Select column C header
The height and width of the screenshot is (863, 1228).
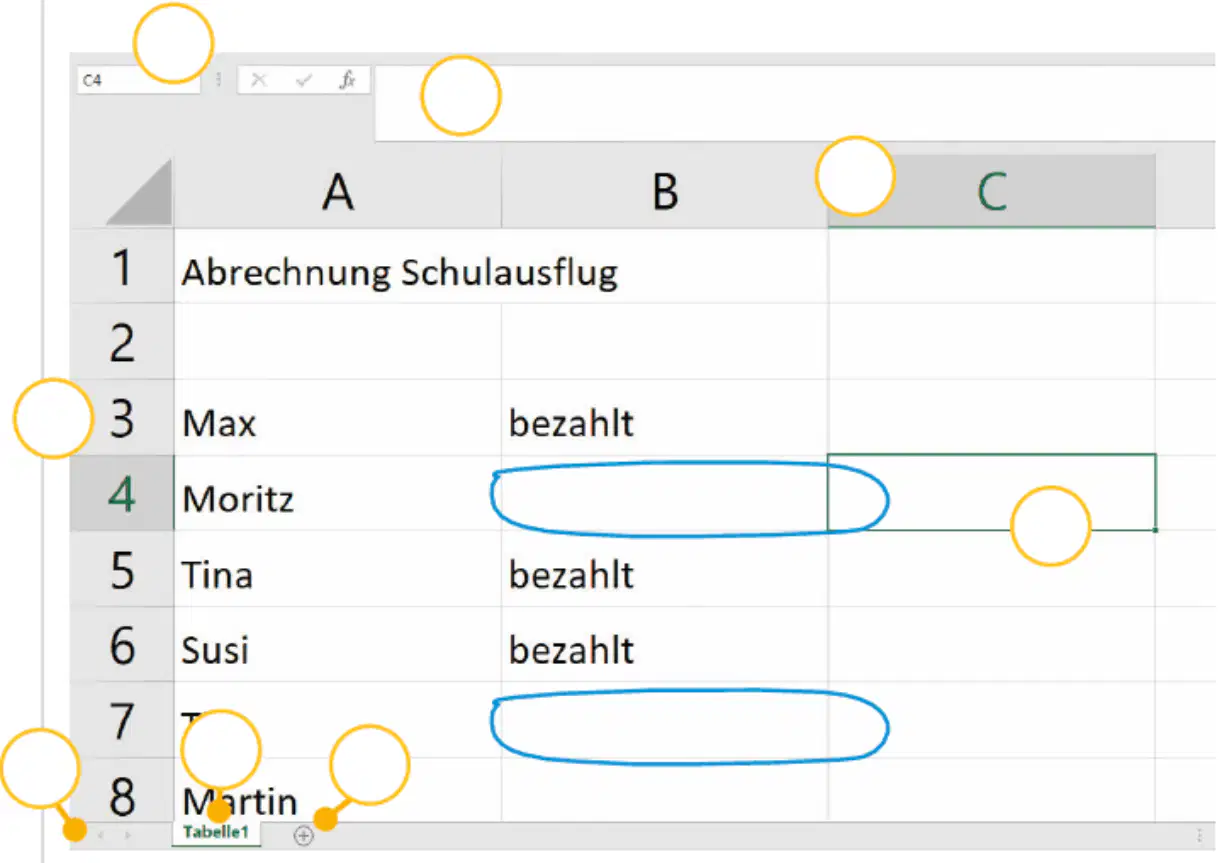click(x=992, y=192)
